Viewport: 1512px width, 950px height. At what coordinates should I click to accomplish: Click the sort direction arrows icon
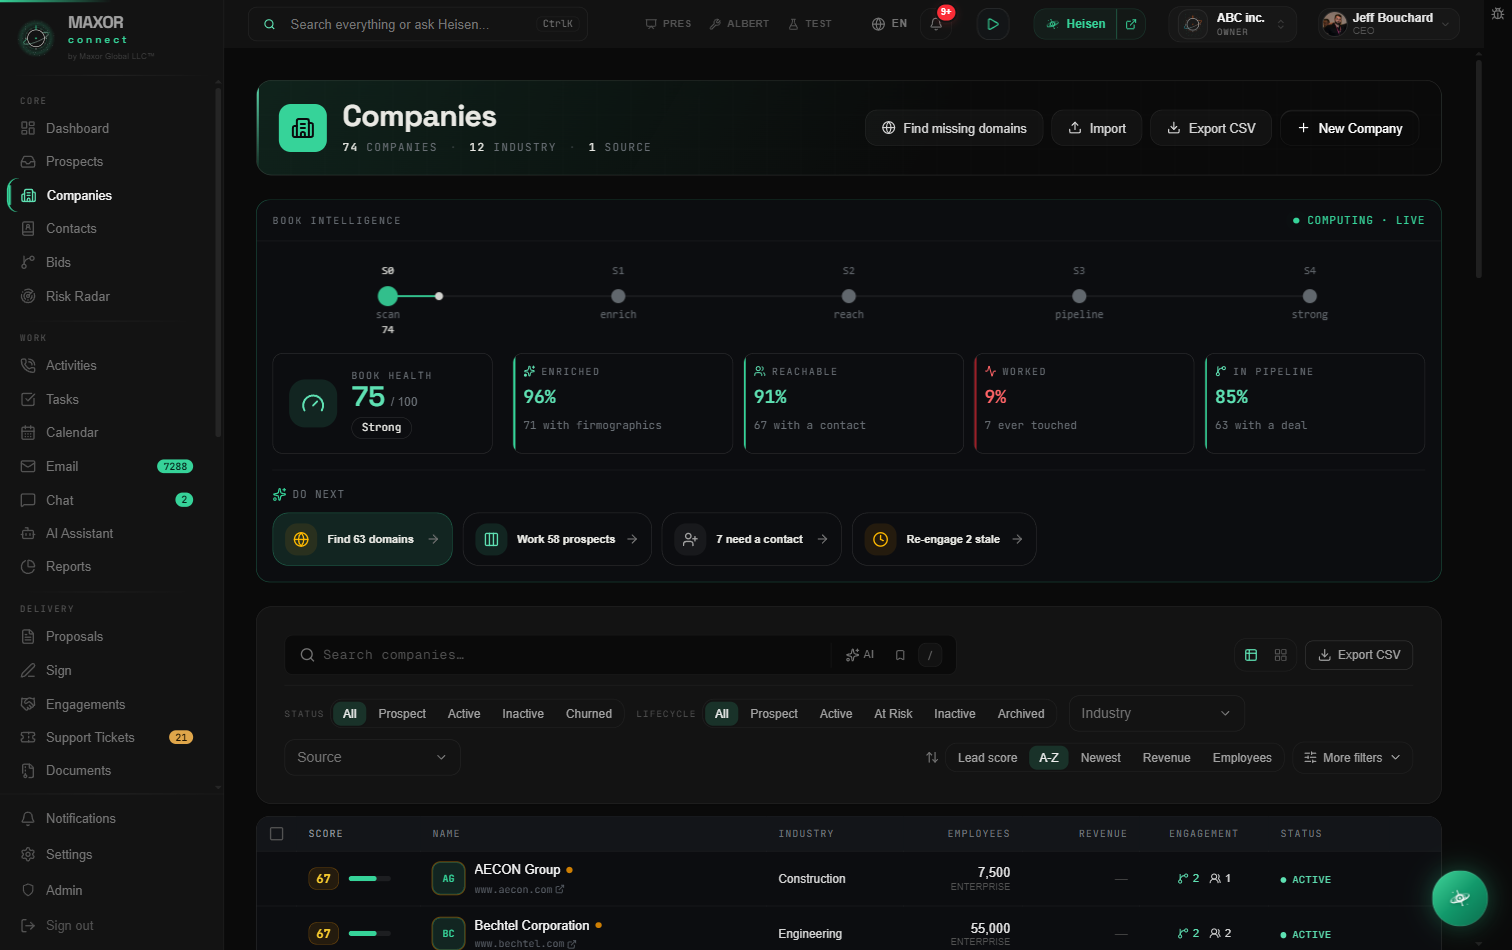(x=932, y=758)
